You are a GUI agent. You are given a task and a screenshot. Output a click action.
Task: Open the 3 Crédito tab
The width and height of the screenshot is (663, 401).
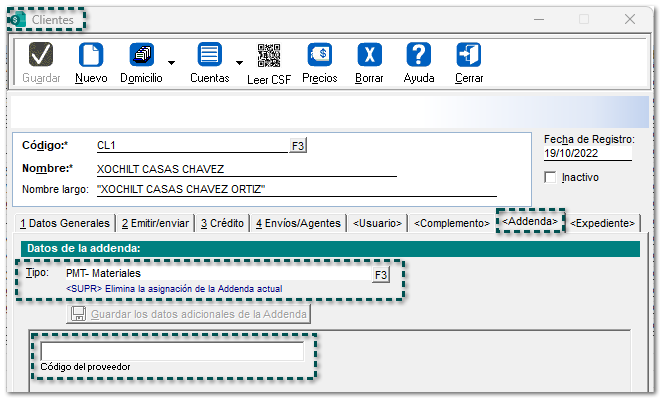(x=222, y=223)
